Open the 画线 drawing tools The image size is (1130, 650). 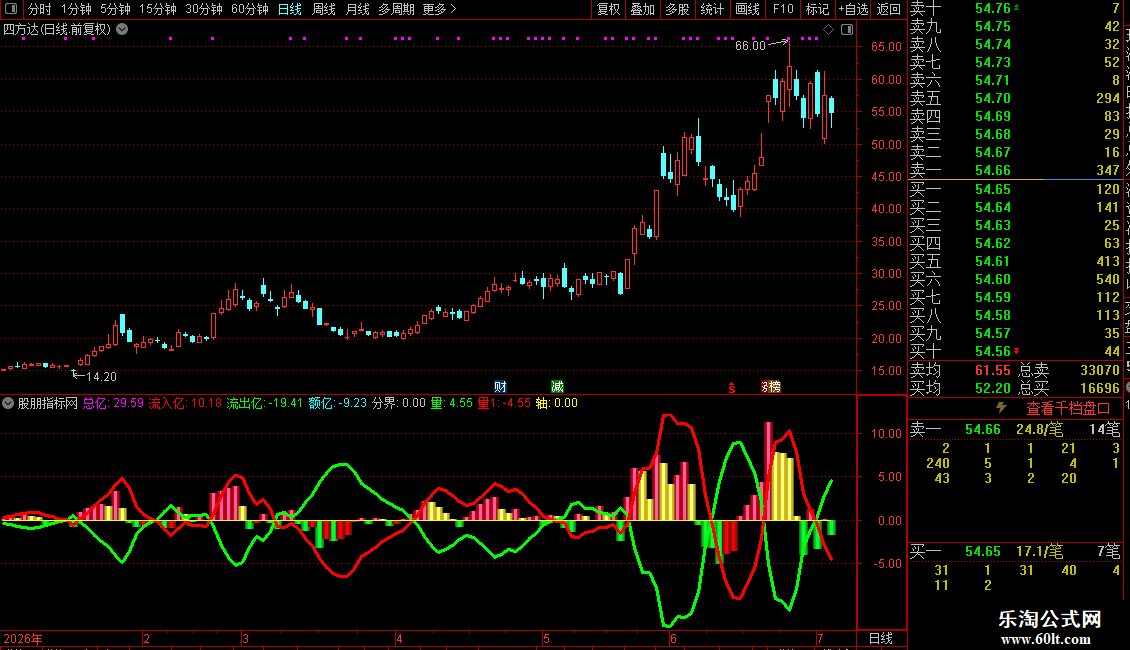(747, 9)
